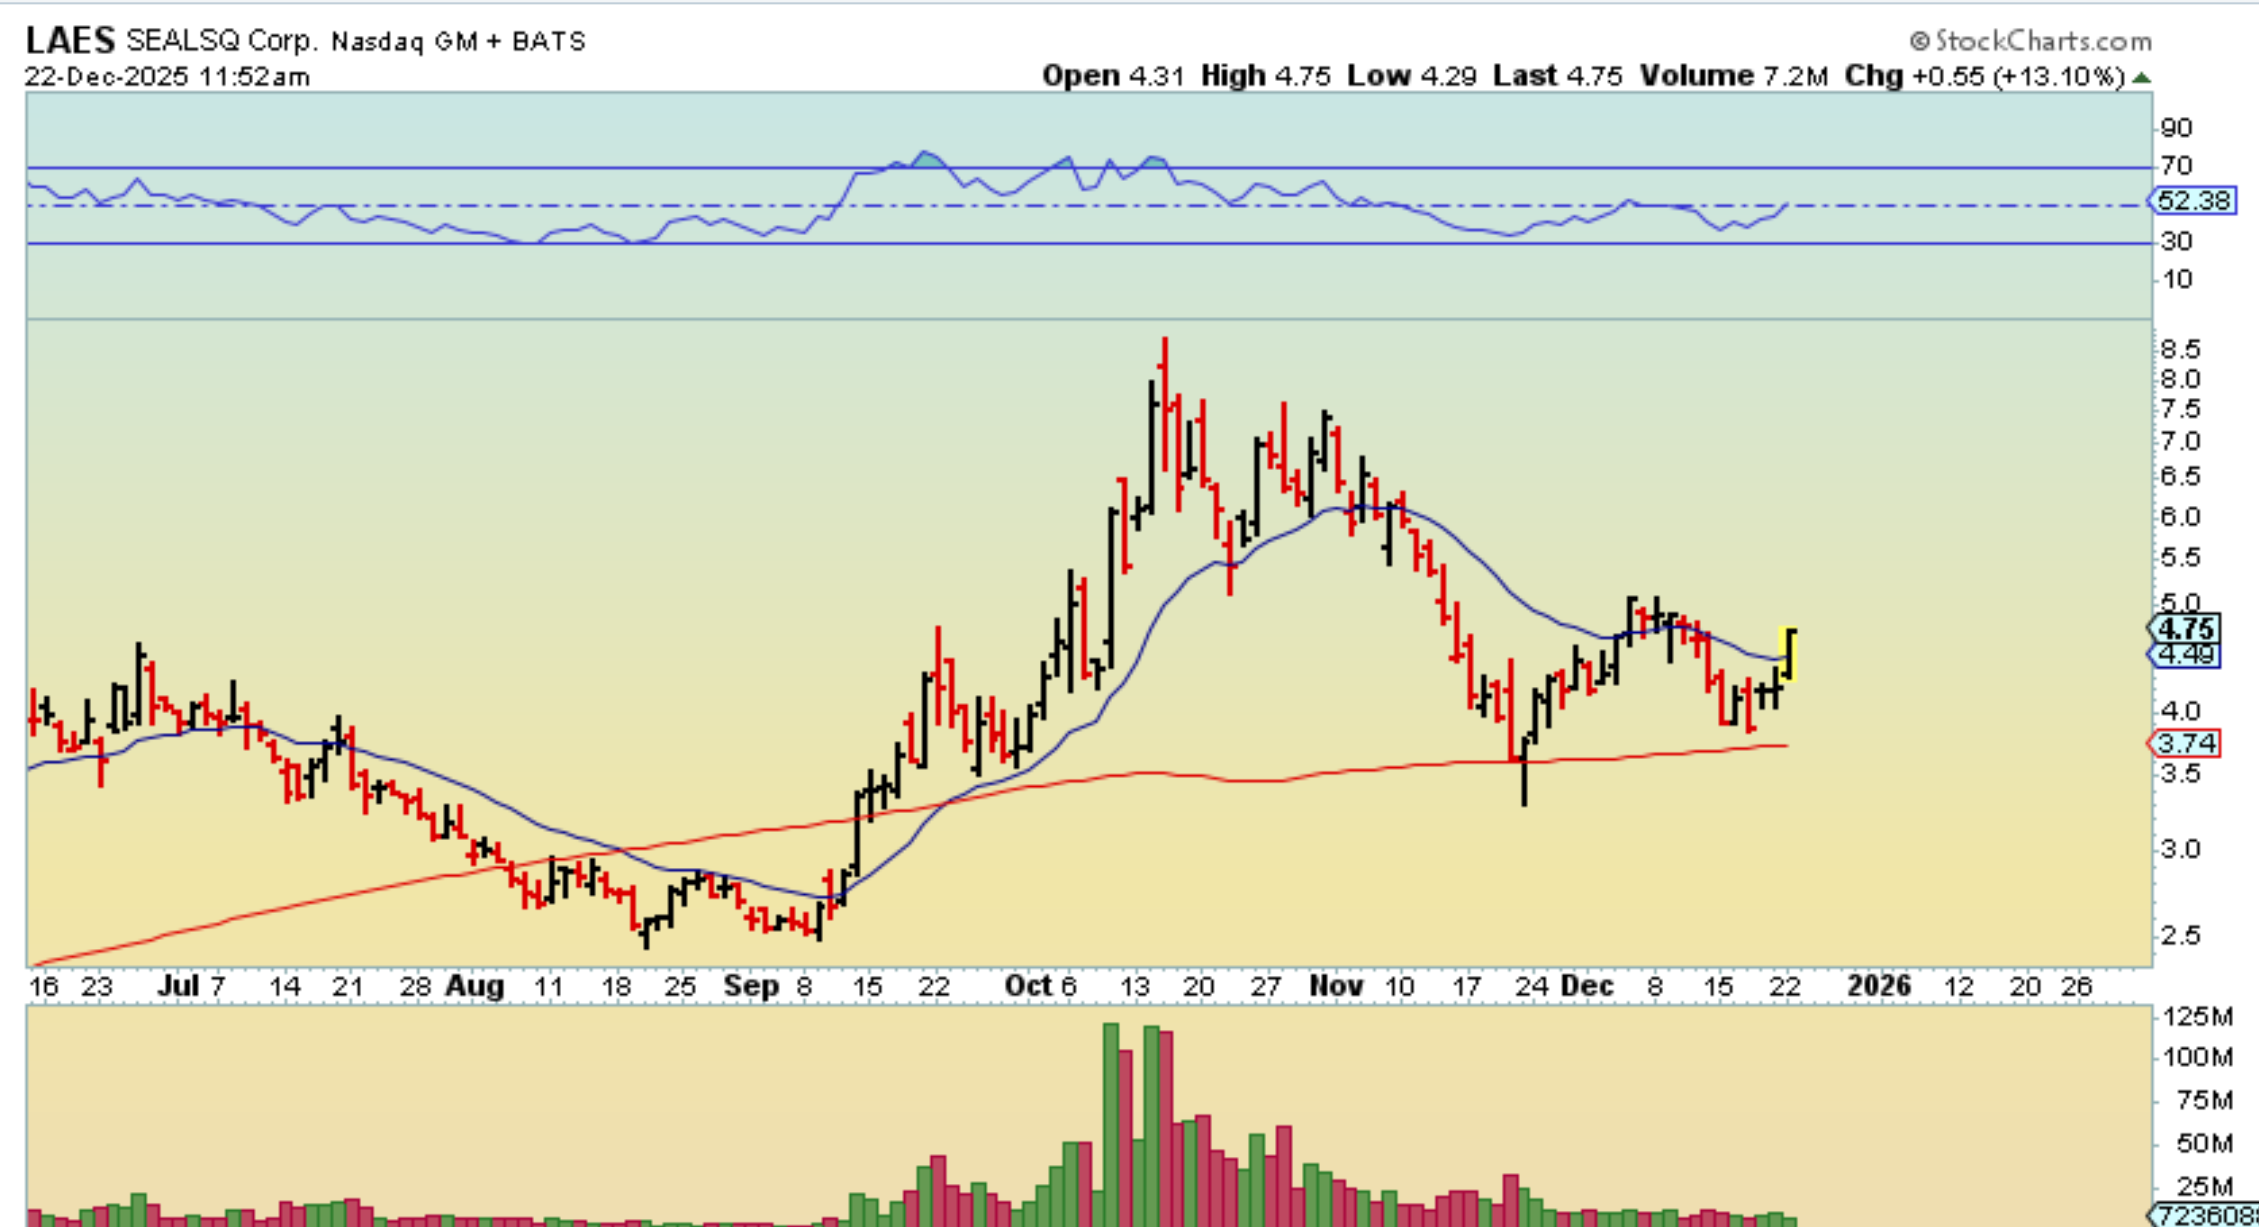Select the Sep label on the date axis
Screen dimensions: 2259x1227
pos(750,986)
